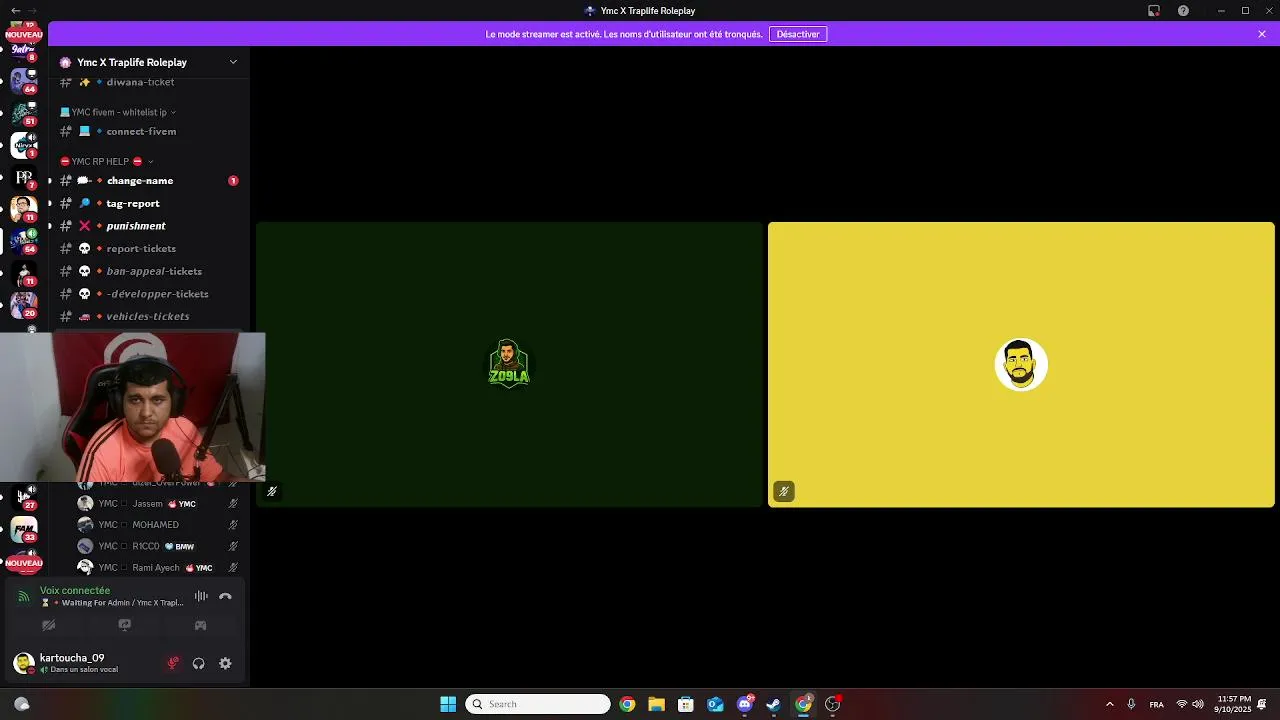Open noise suppression waveform icon
The width and height of the screenshot is (1280, 720).
pos(201,596)
